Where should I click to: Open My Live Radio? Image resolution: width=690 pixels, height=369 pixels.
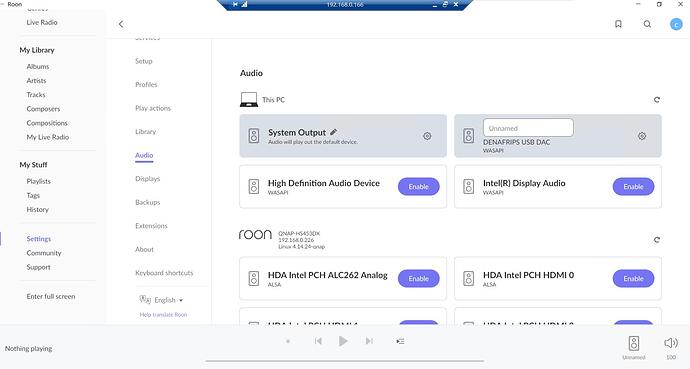pyautogui.click(x=48, y=137)
